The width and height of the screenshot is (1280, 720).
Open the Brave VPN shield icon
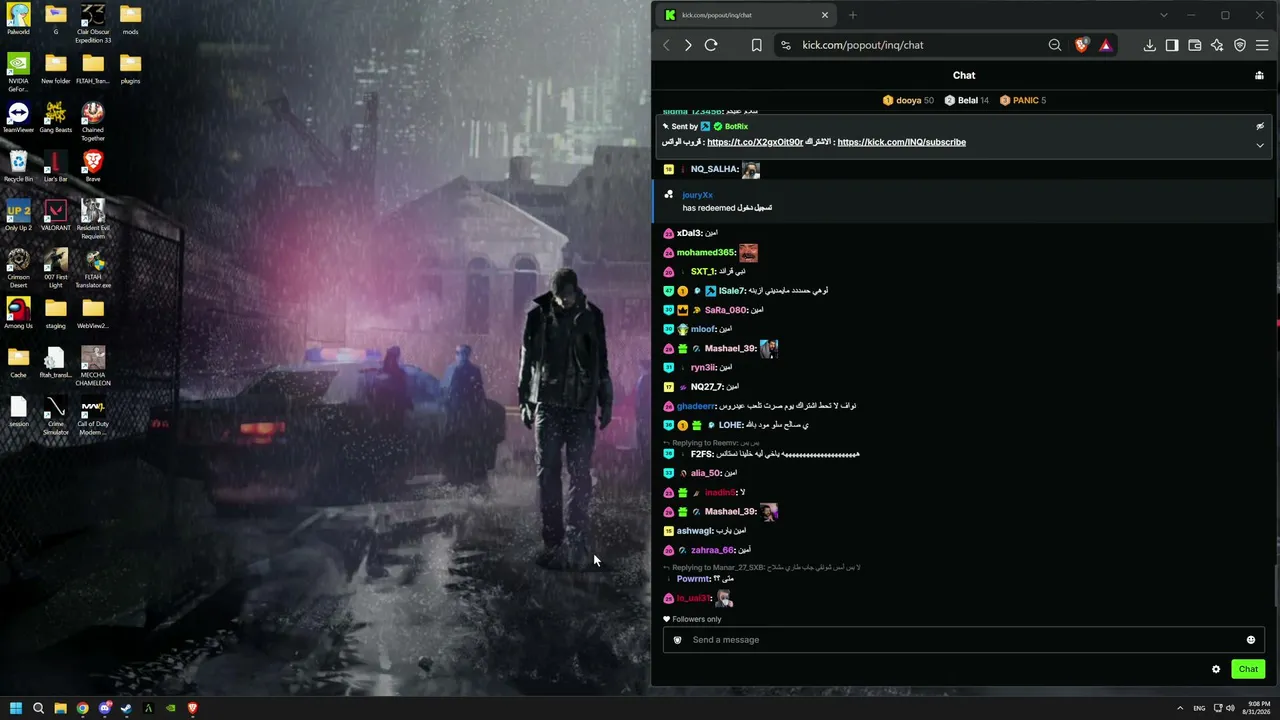[1240, 45]
